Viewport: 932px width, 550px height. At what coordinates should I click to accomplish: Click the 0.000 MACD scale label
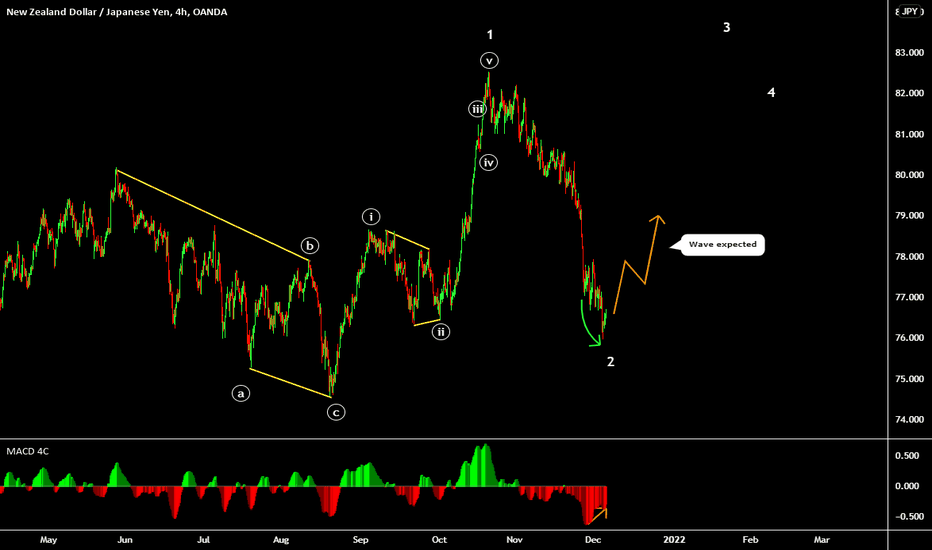907,486
